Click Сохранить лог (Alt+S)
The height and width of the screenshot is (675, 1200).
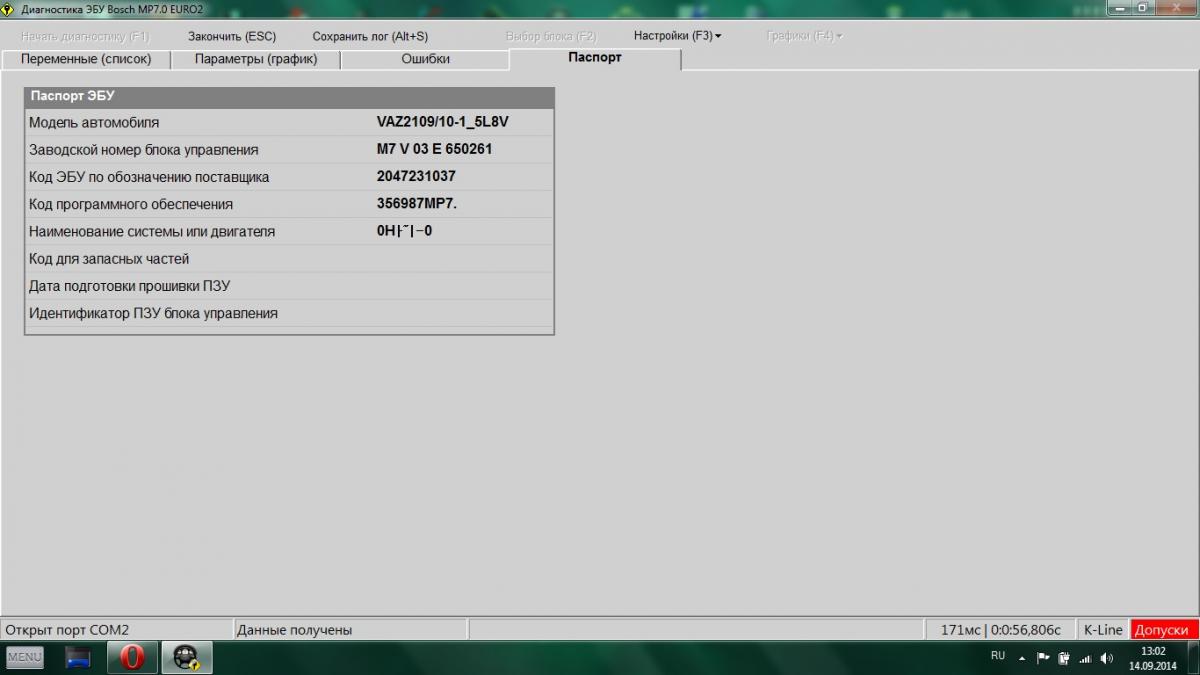tap(370, 36)
